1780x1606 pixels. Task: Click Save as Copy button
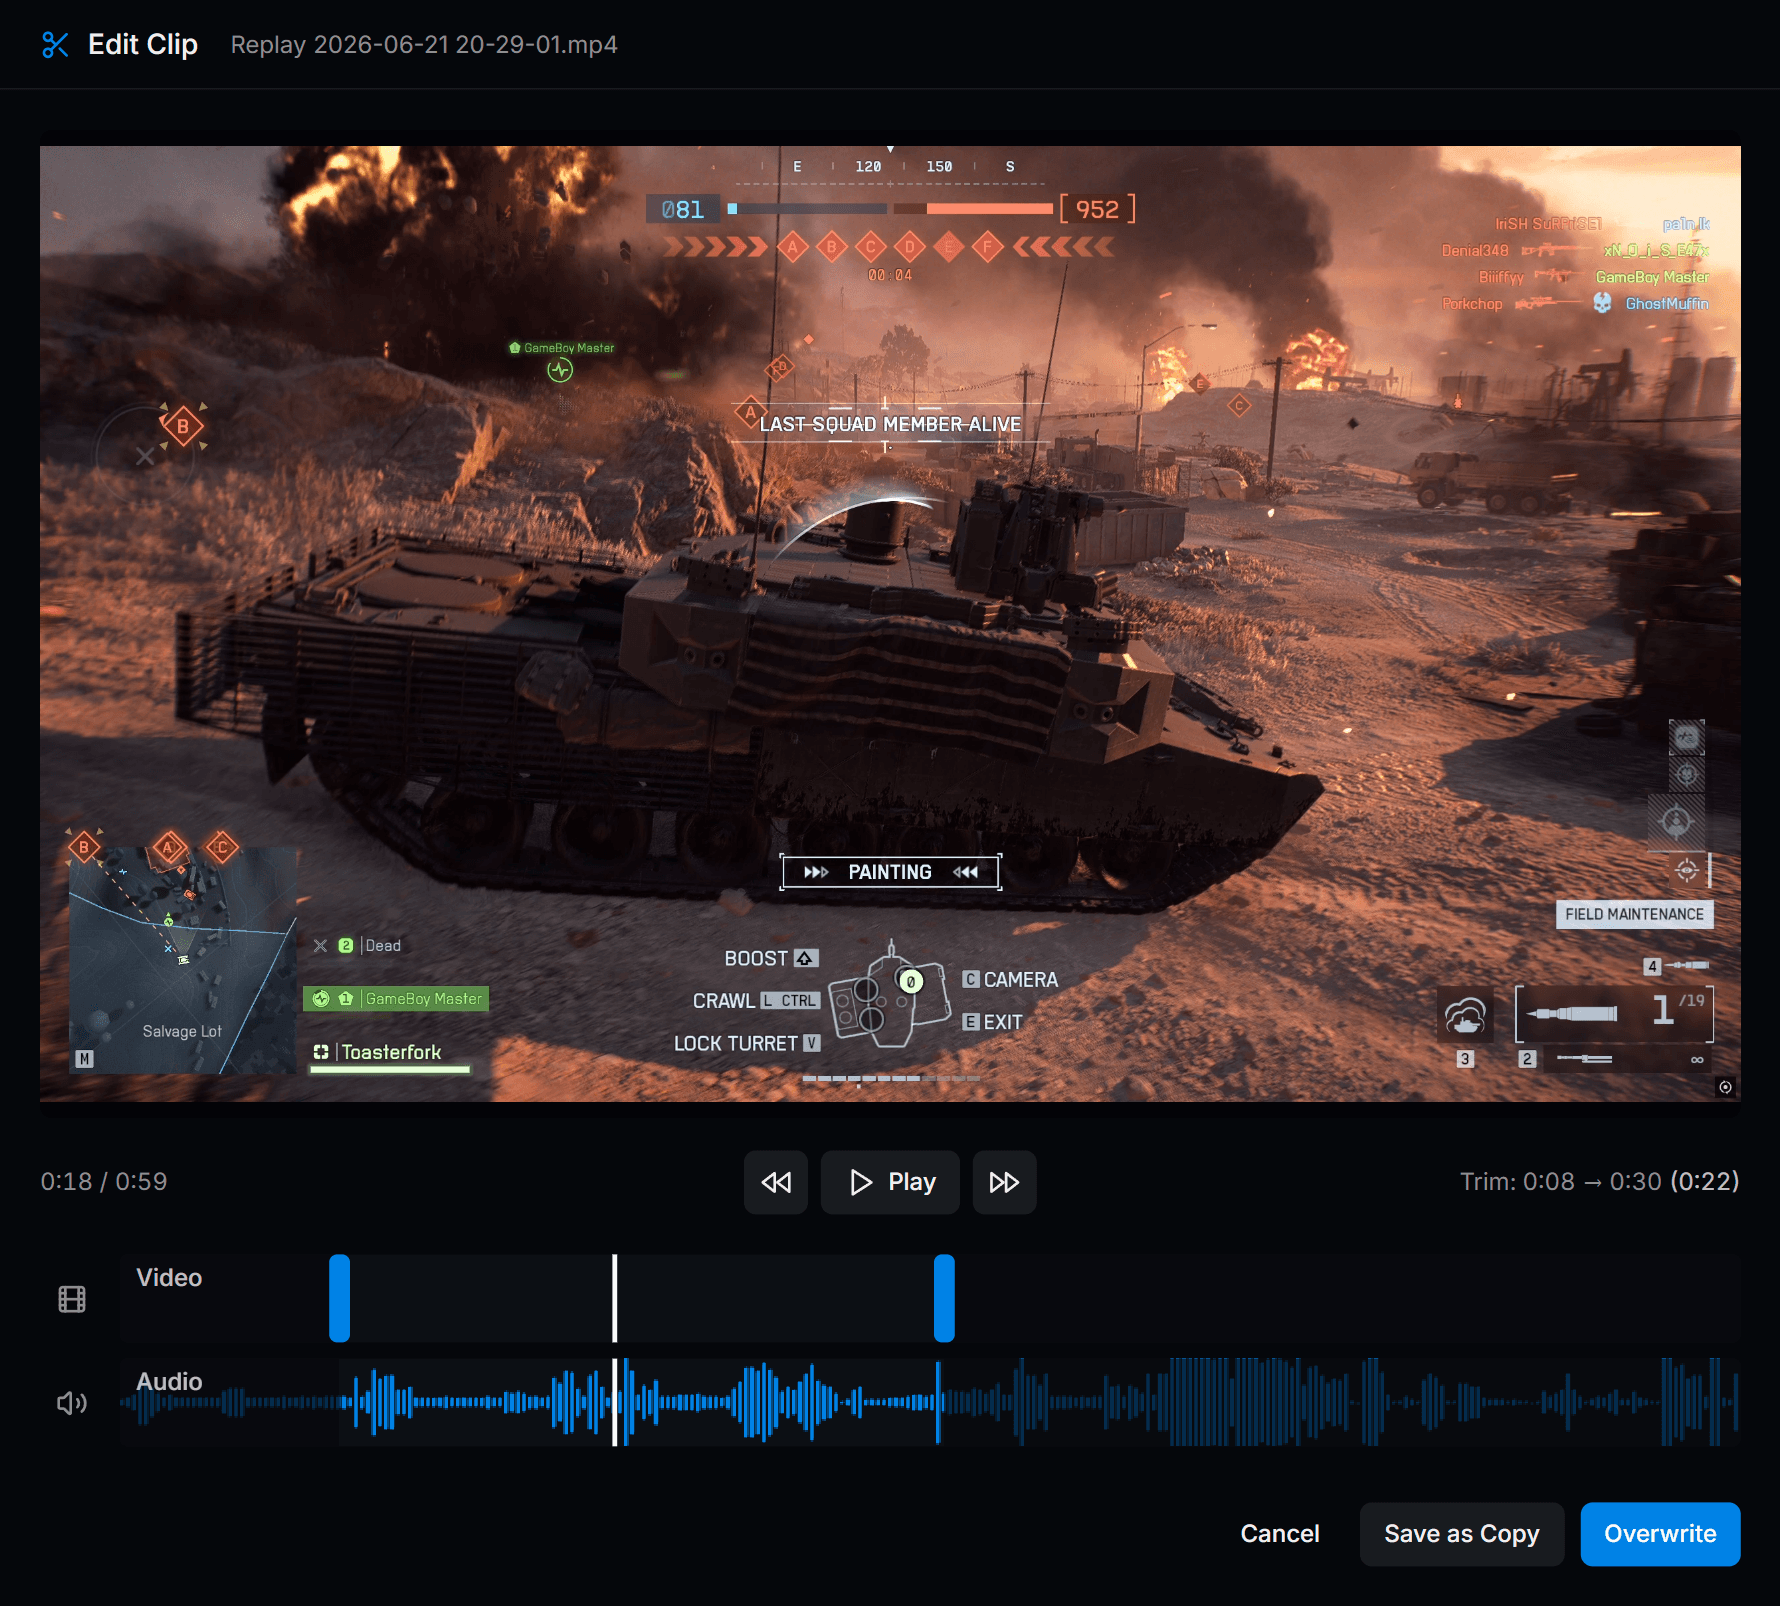coord(1462,1534)
